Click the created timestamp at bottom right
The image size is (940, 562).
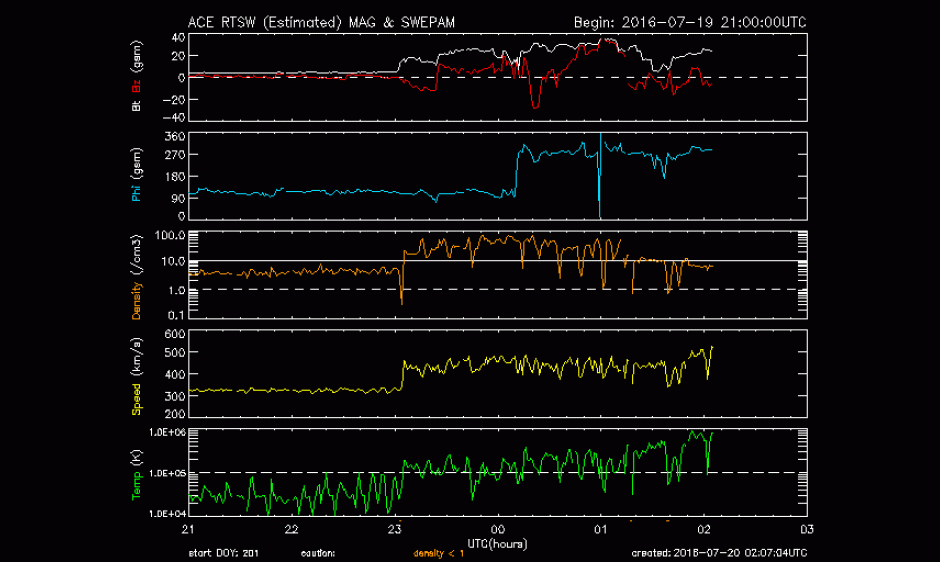tap(719, 553)
